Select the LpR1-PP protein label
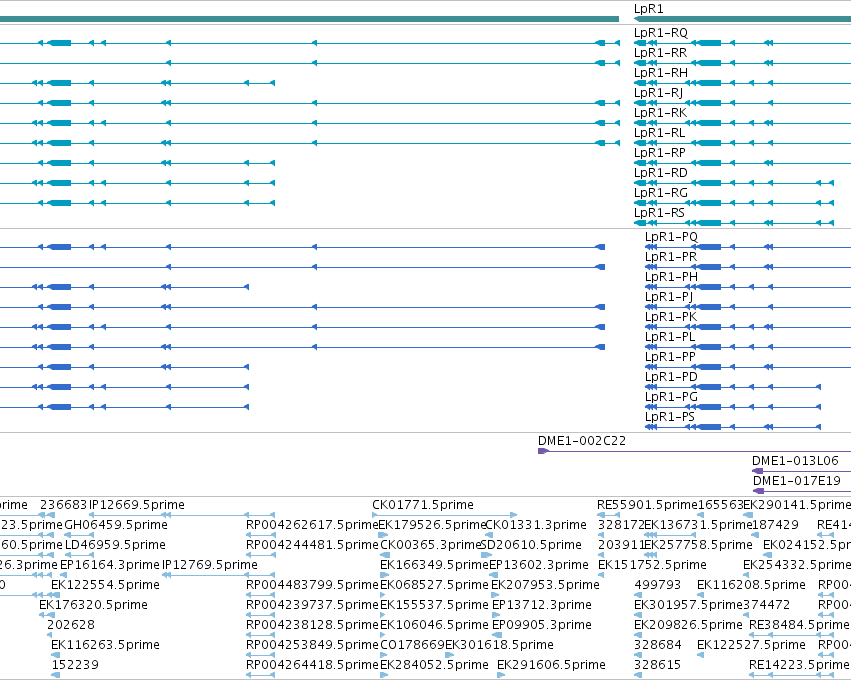 670,358
